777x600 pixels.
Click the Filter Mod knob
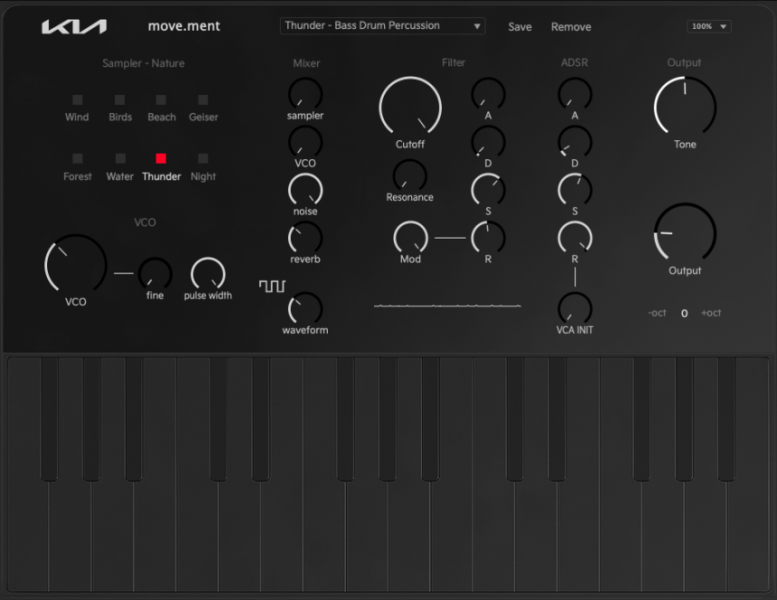pyautogui.click(x=410, y=238)
